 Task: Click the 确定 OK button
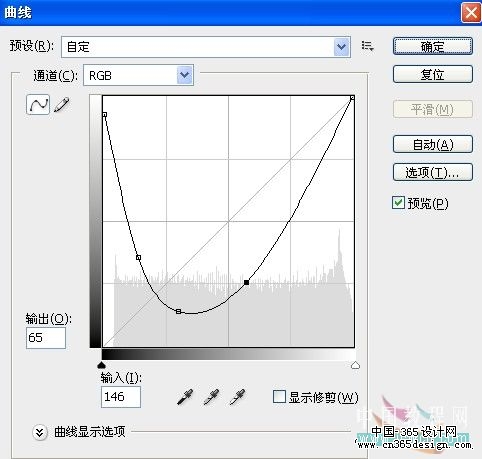pyautogui.click(x=433, y=46)
